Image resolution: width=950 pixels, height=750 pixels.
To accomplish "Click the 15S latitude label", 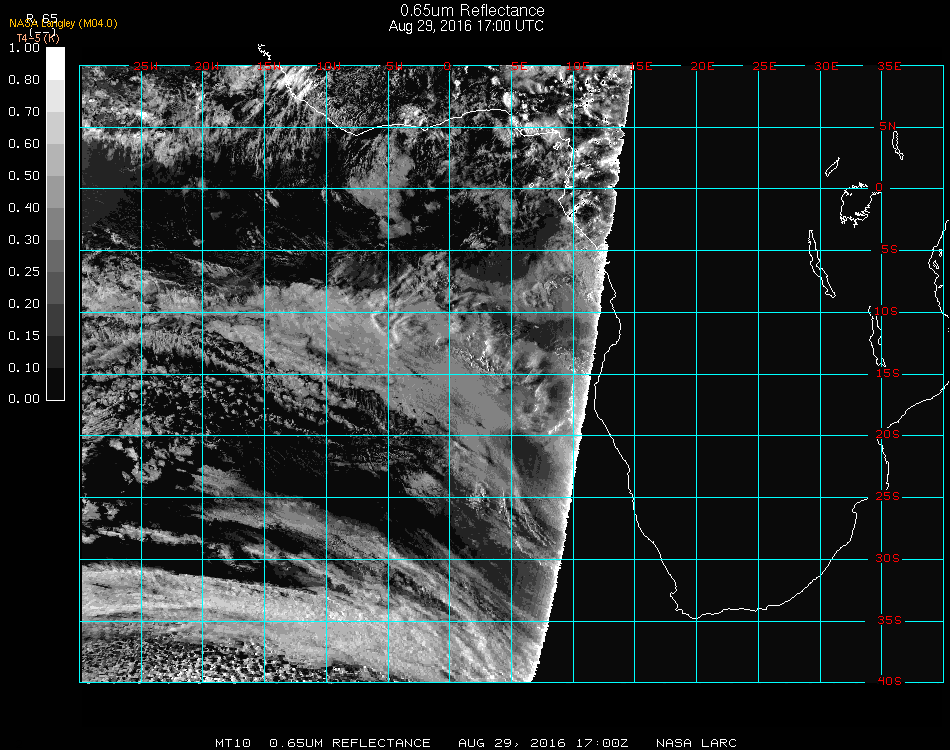I will [x=888, y=374].
